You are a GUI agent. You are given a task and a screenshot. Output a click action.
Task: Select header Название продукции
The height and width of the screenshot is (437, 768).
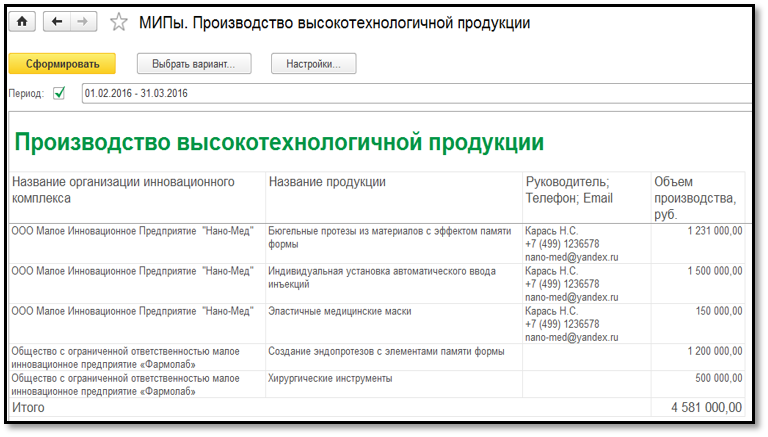click(394, 197)
